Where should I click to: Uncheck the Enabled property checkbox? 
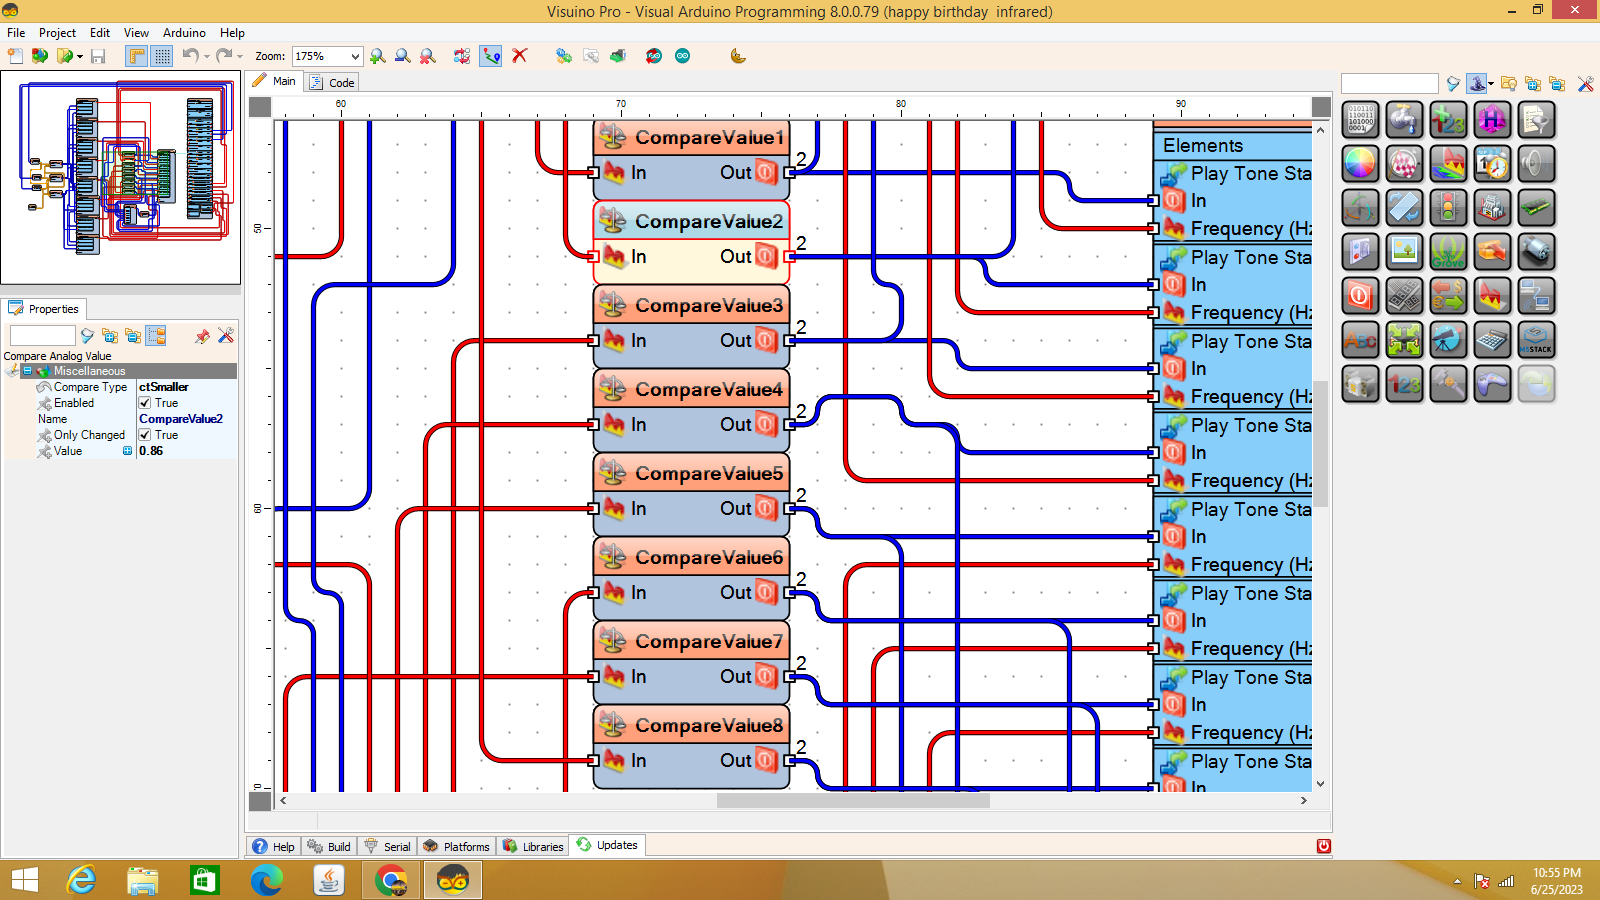145,403
